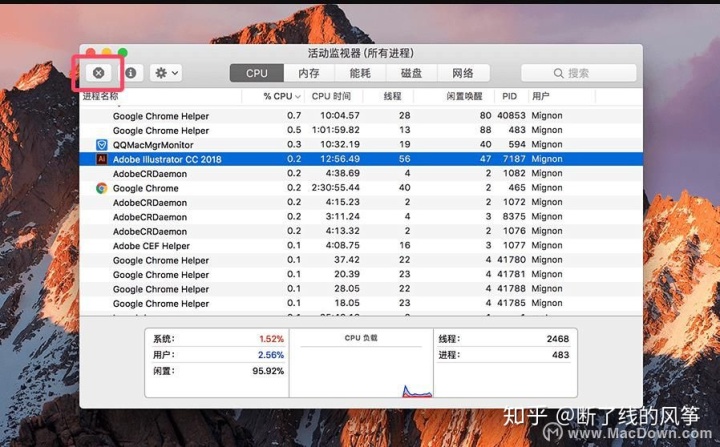Select Google Chrome Helper with PID 483

(x=361, y=130)
